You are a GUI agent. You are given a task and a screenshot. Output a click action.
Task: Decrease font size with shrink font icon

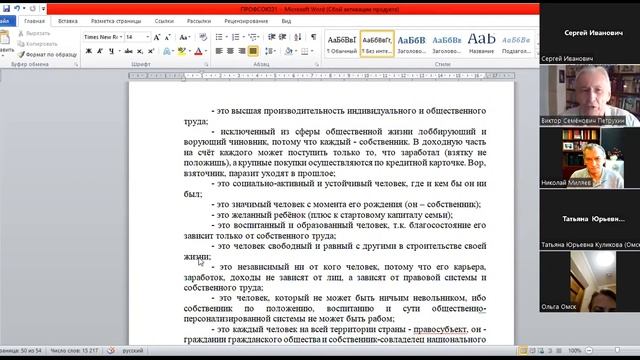[x=167, y=38]
